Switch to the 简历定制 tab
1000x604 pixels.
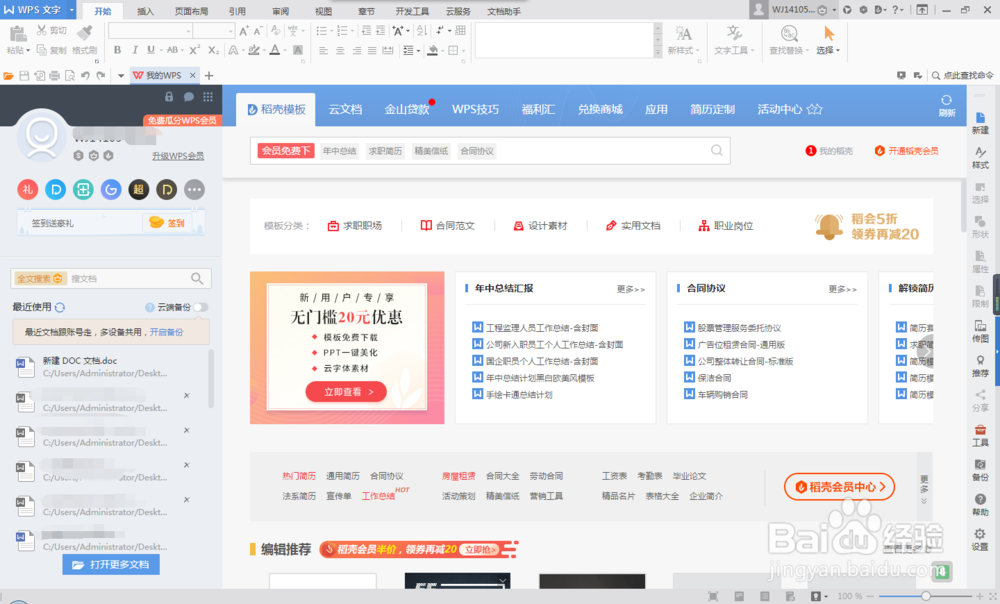pos(712,109)
